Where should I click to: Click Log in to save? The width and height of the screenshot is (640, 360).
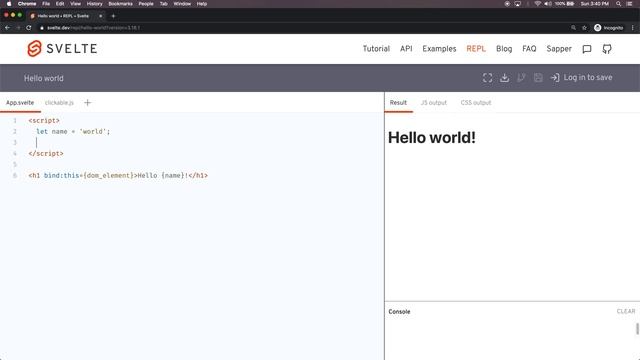(582, 78)
